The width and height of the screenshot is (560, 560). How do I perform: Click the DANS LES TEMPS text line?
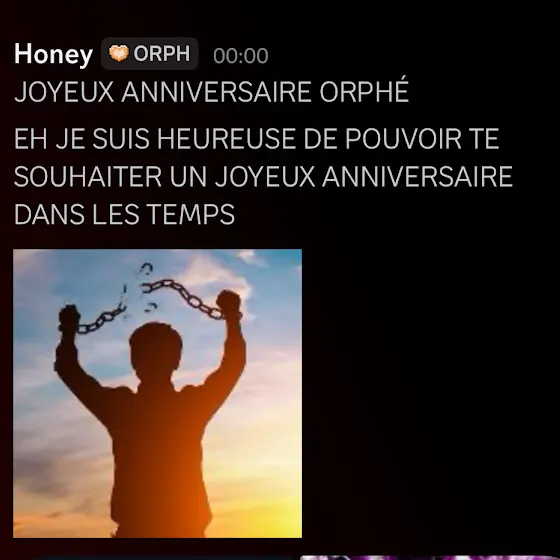(x=124, y=214)
